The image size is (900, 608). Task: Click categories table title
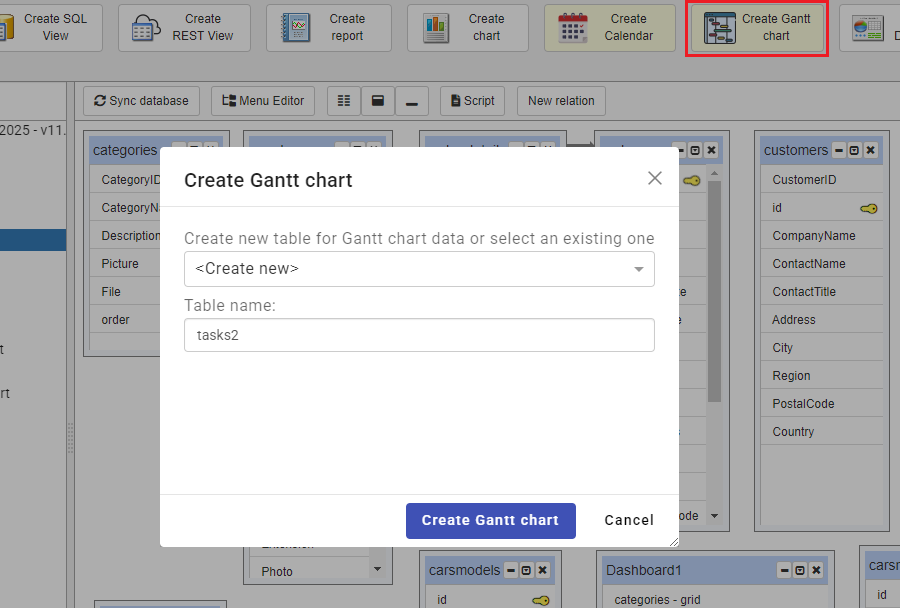pyautogui.click(x=125, y=150)
